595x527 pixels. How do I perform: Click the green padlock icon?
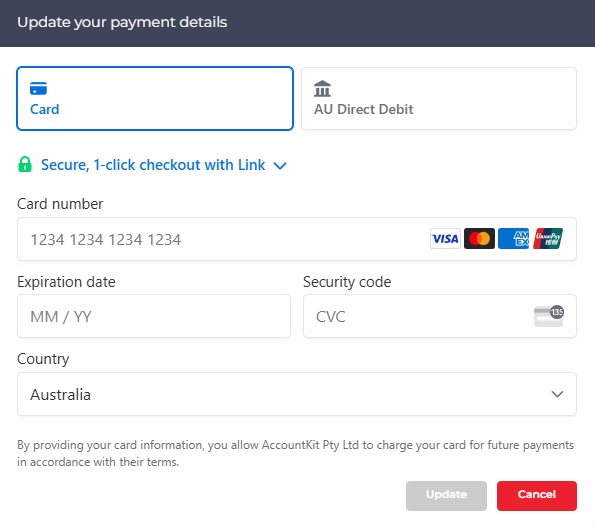(25, 164)
